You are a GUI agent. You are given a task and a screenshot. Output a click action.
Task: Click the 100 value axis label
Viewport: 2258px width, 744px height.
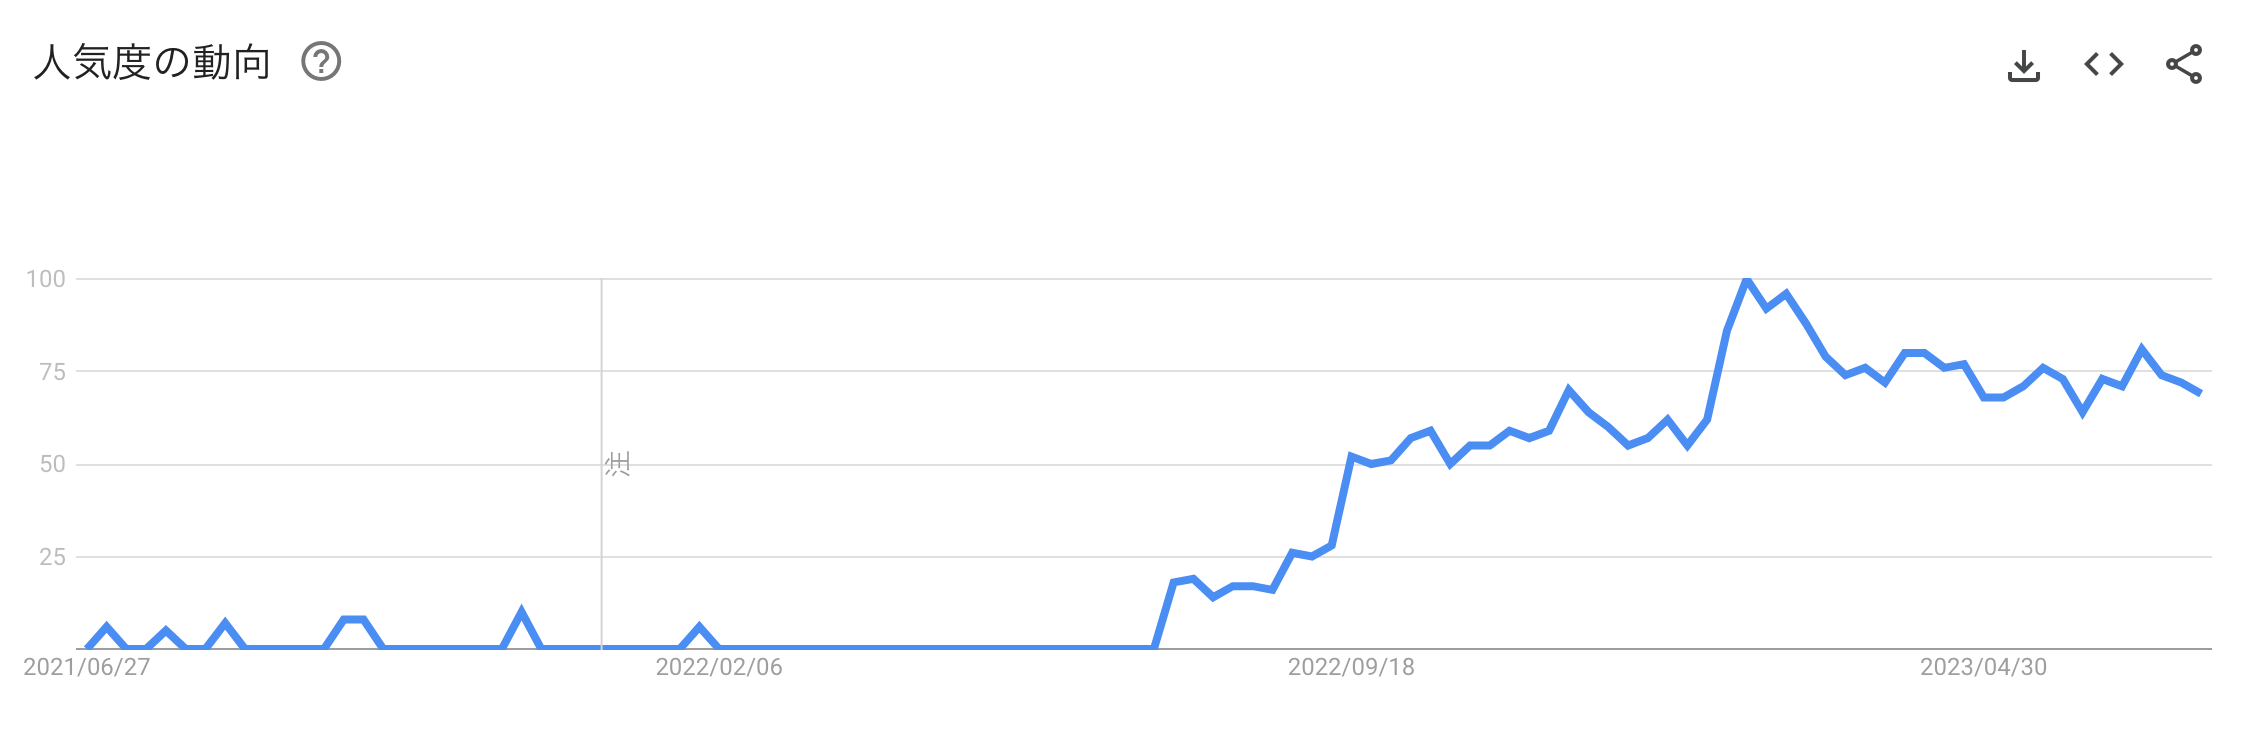[46, 279]
